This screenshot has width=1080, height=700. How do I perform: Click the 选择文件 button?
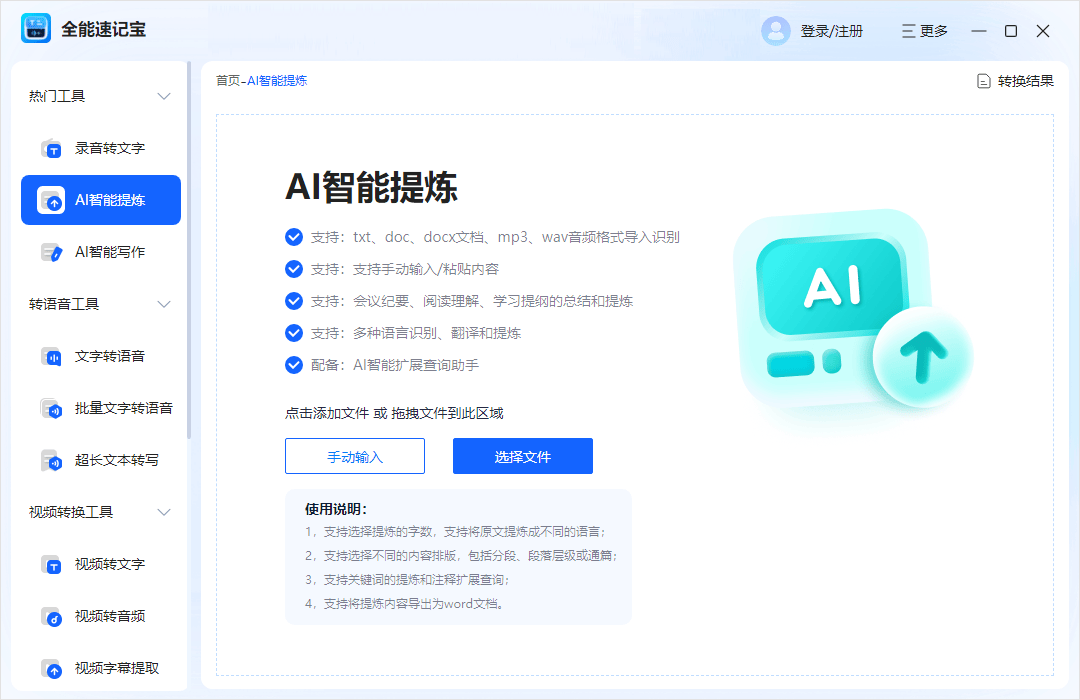click(523, 456)
